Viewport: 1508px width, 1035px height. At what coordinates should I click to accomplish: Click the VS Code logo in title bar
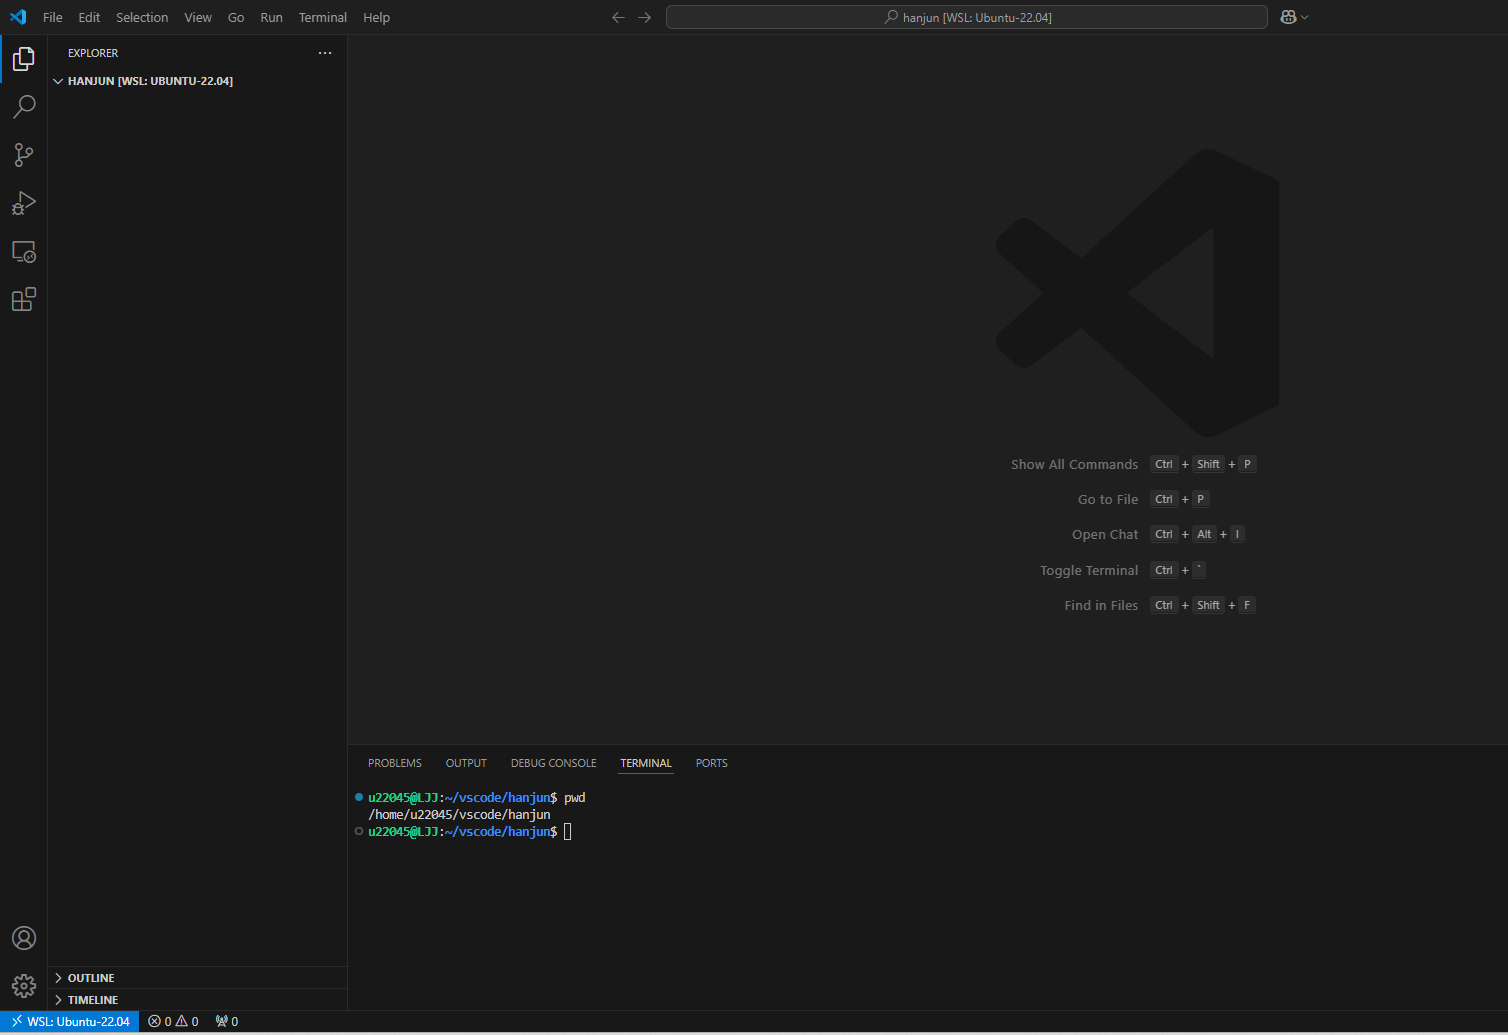coord(18,17)
